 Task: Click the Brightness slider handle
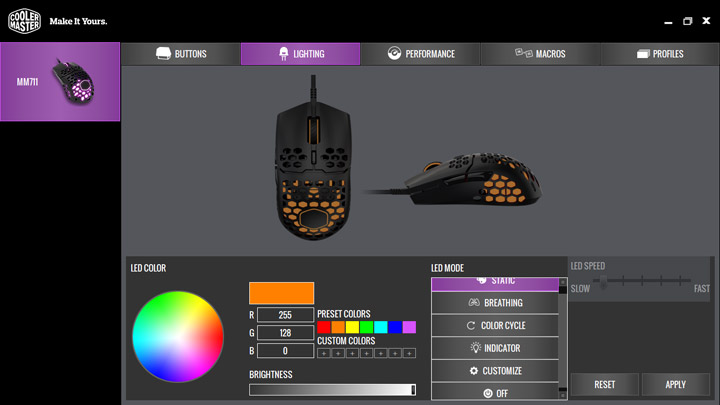tap(413, 390)
